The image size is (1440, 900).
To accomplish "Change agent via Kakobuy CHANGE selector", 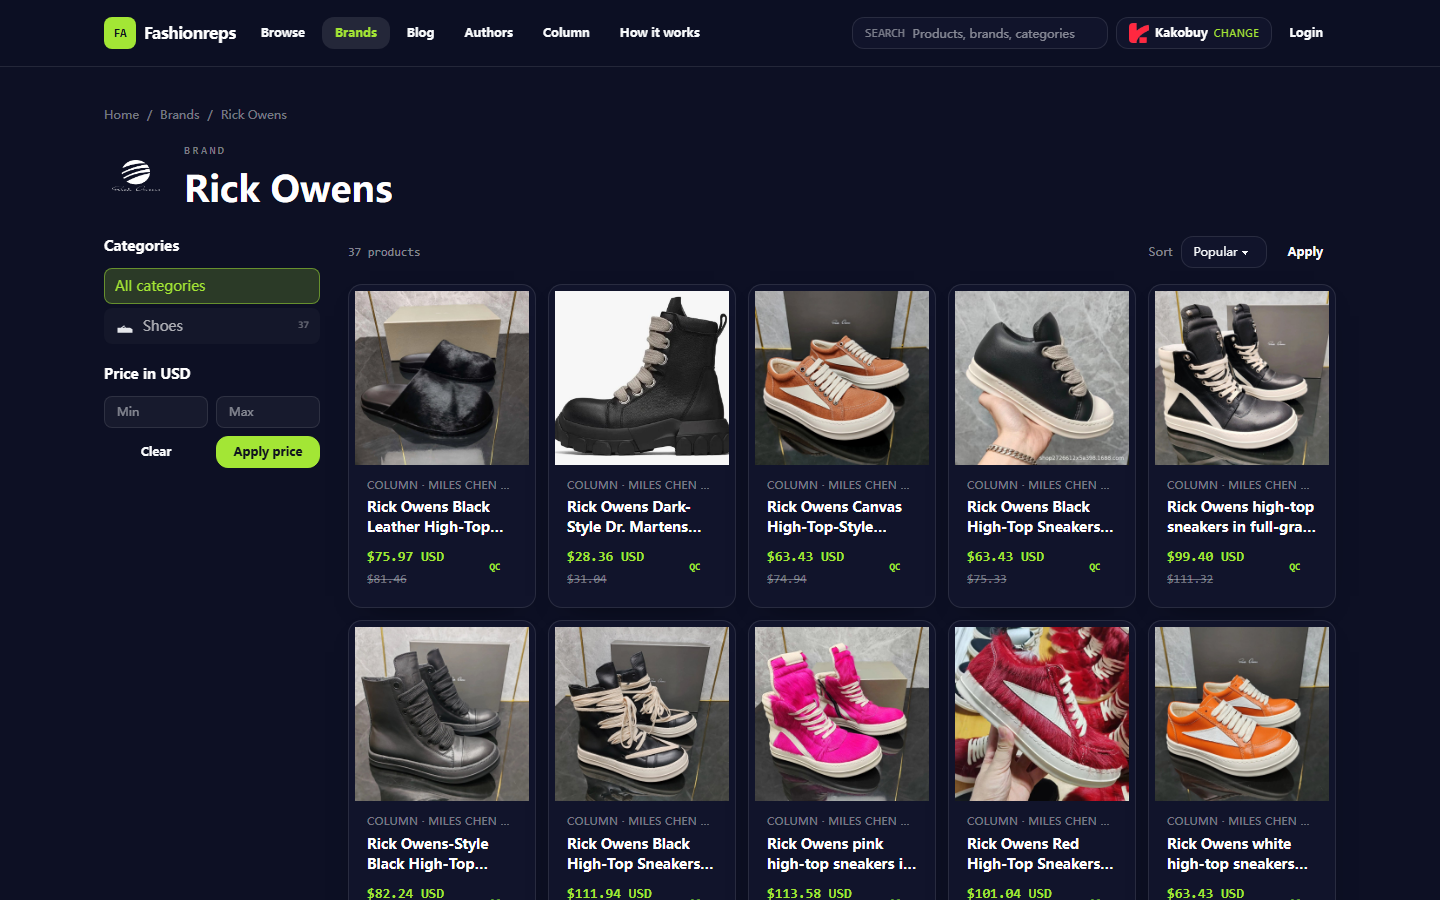I will pos(1194,33).
